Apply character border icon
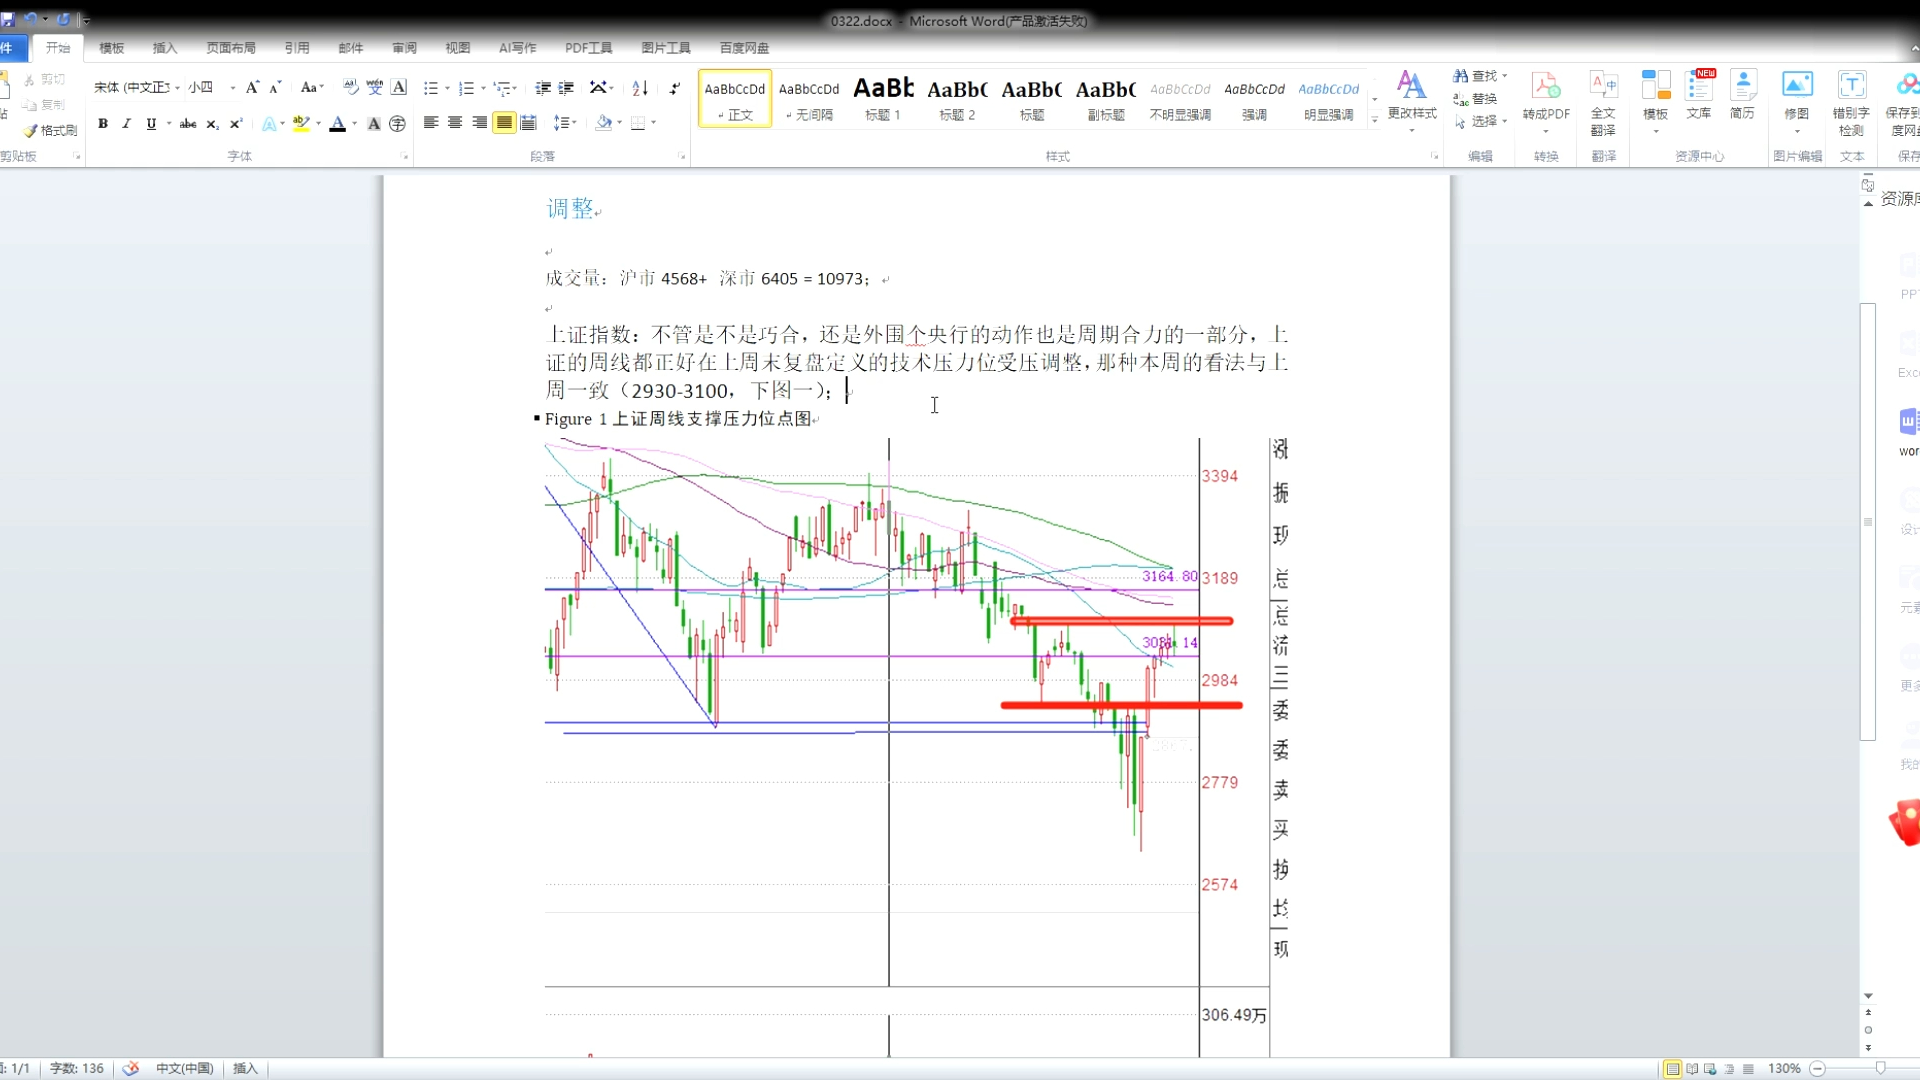This screenshot has height=1080, width=1920. click(399, 88)
